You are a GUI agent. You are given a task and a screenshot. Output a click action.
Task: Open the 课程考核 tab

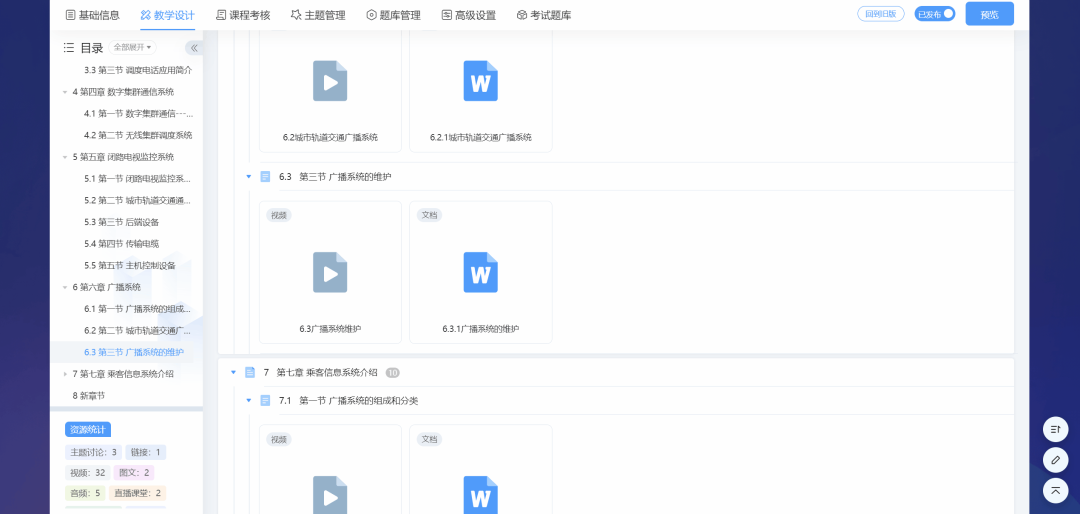click(x=242, y=15)
